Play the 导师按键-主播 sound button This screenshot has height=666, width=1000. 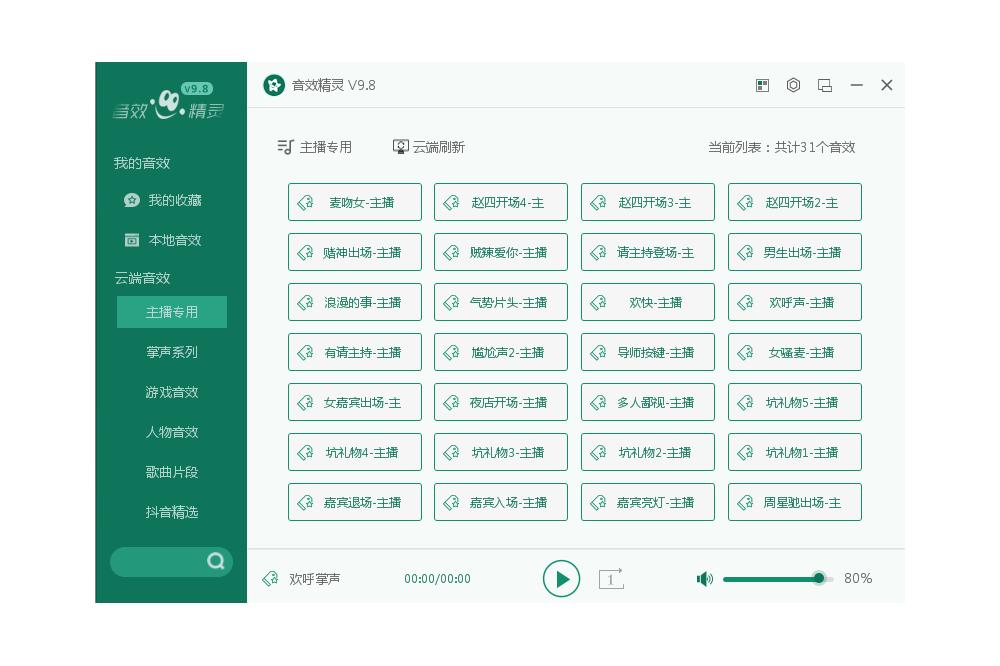pyautogui.click(x=647, y=352)
